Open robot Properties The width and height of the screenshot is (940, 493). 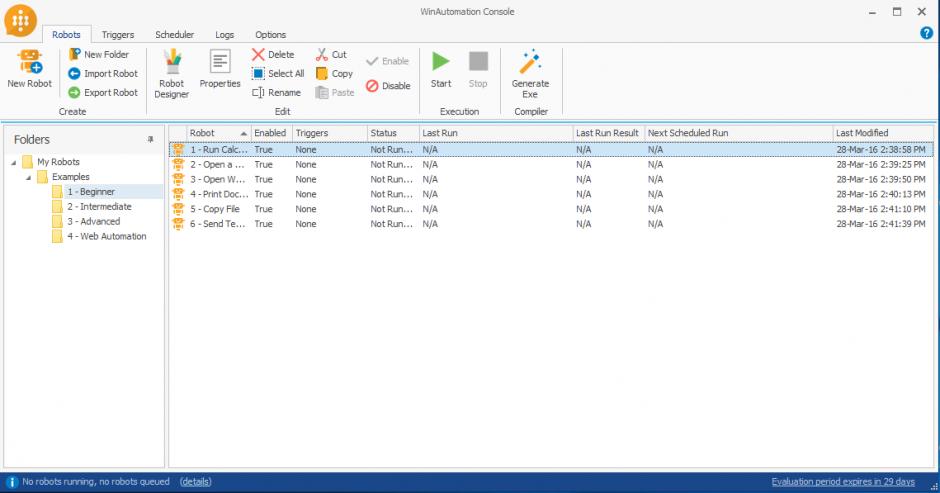pyautogui.click(x=220, y=69)
